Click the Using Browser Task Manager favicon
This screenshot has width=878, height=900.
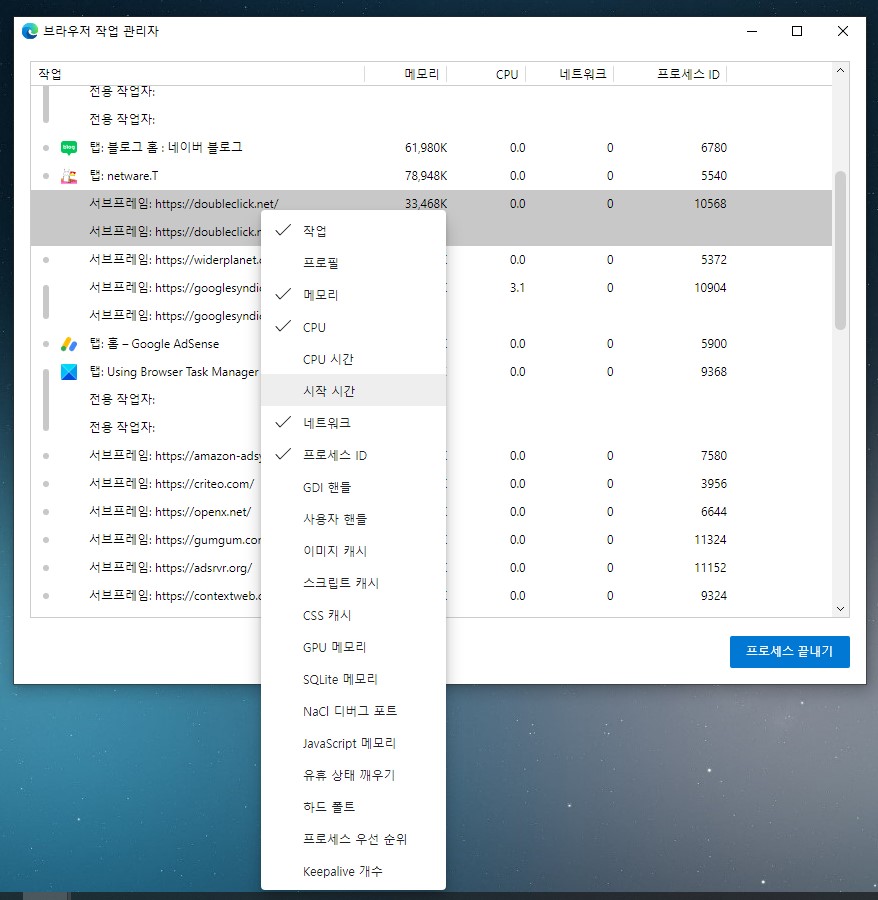click(x=69, y=372)
